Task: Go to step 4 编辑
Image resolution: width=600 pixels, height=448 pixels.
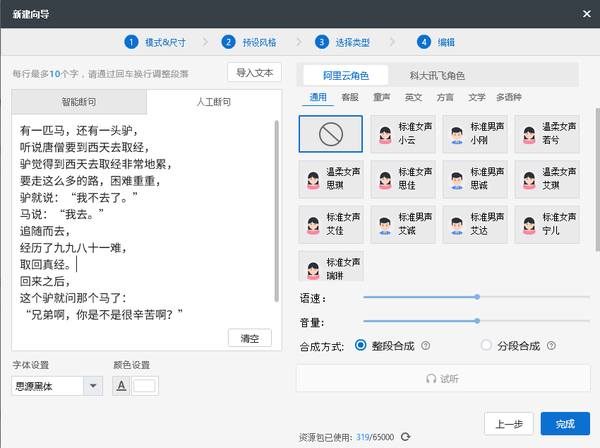Action: pyautogui.click(x=436, y=42)
